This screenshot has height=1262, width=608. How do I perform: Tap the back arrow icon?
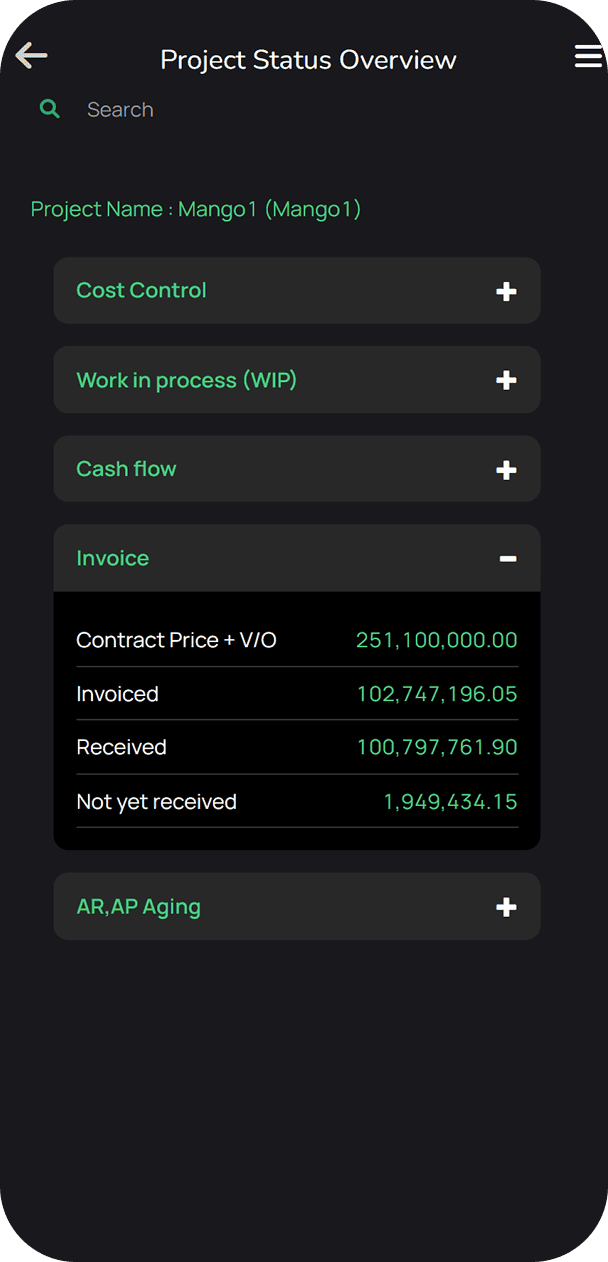tap(32, 56)
